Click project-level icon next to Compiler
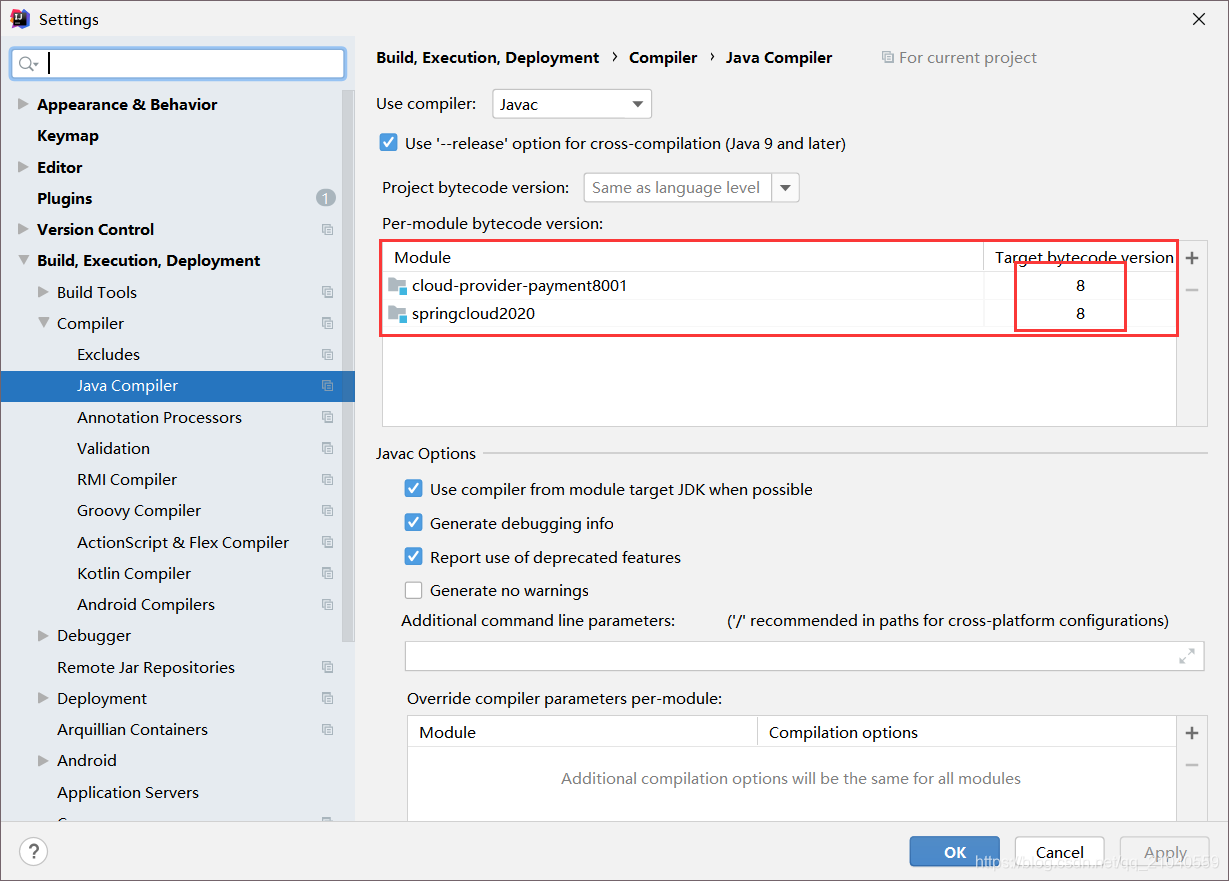The height and width of the screenshot is (881, 1229). click(x=327, y=323)
